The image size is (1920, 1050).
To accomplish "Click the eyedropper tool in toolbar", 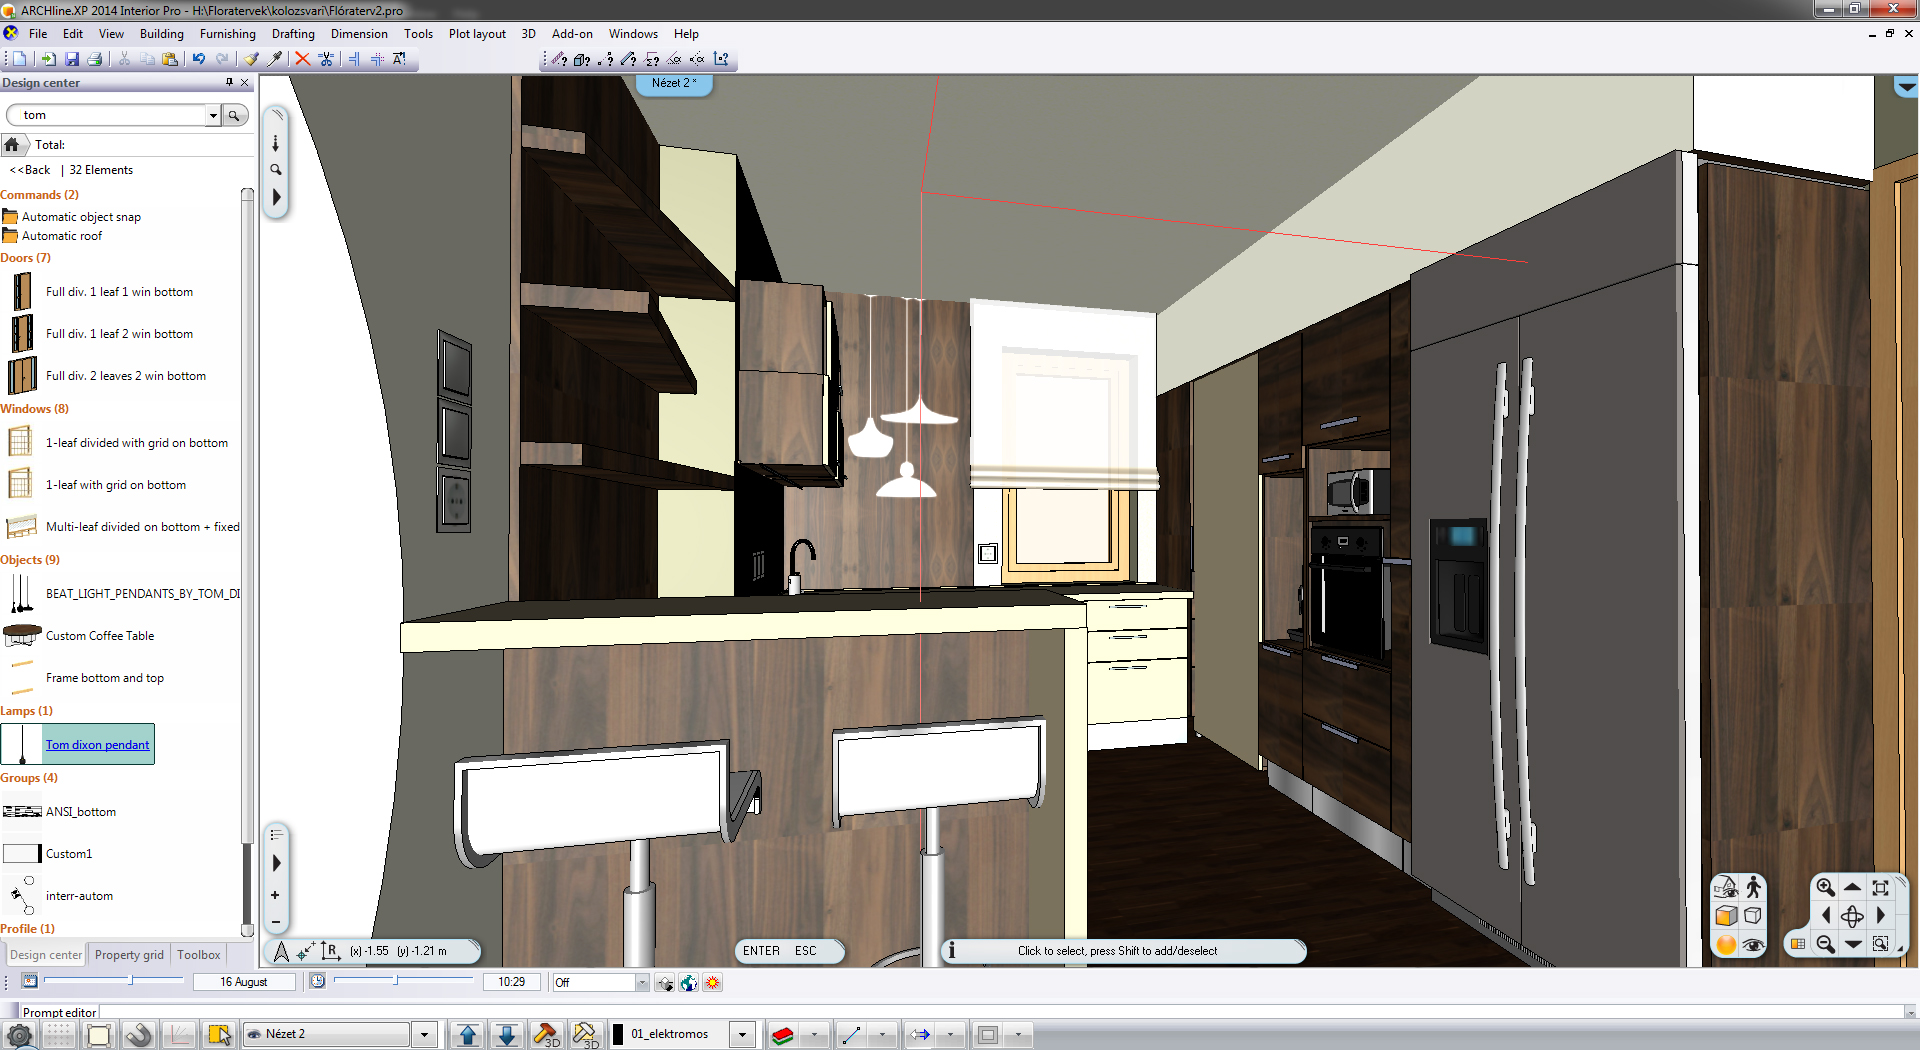I will click(x=275, y=59).
